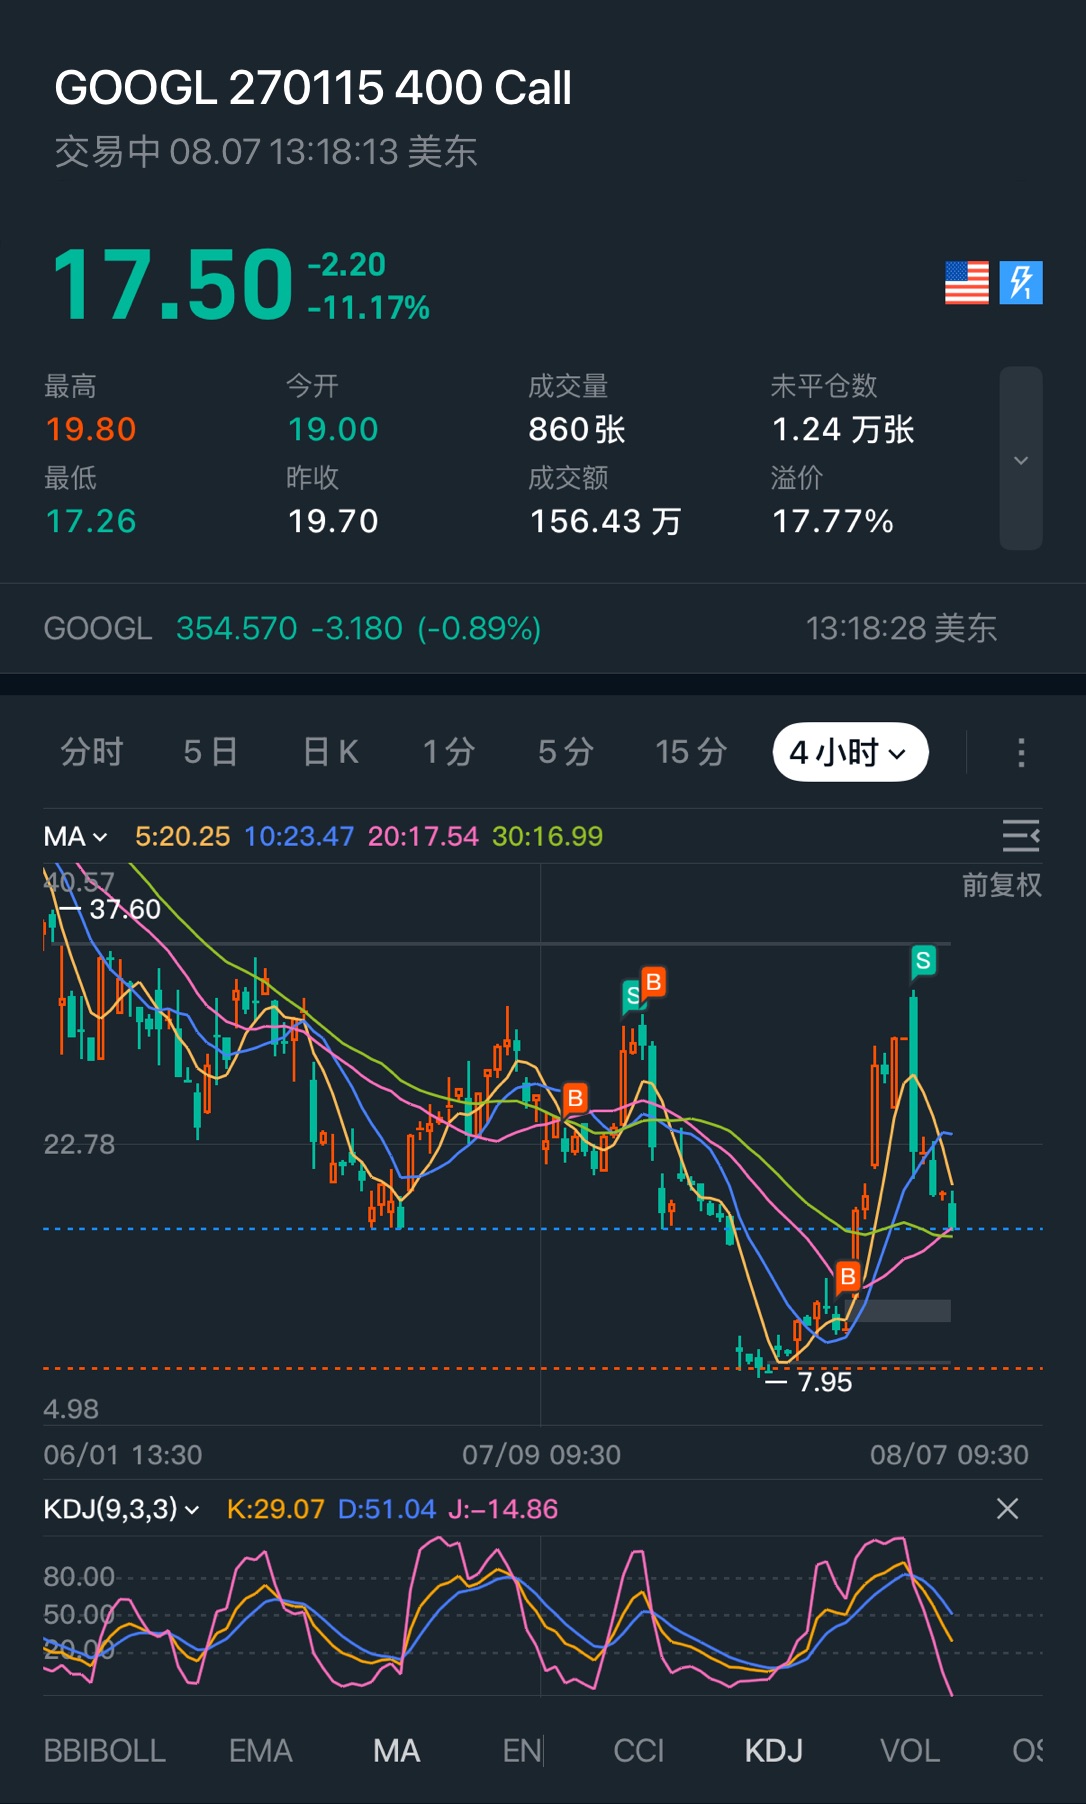Tap the 37.60 high price label on chart

pos(124,909)
